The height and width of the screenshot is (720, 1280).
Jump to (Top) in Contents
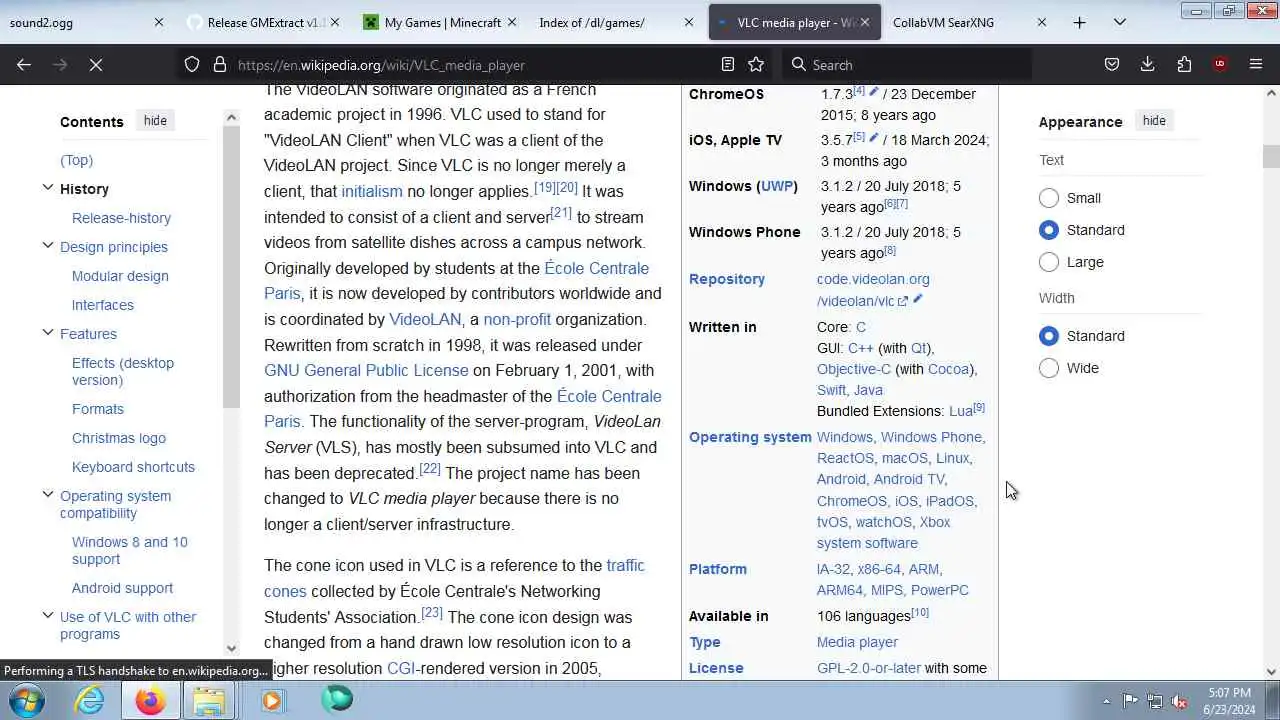(x=76, y=160)
